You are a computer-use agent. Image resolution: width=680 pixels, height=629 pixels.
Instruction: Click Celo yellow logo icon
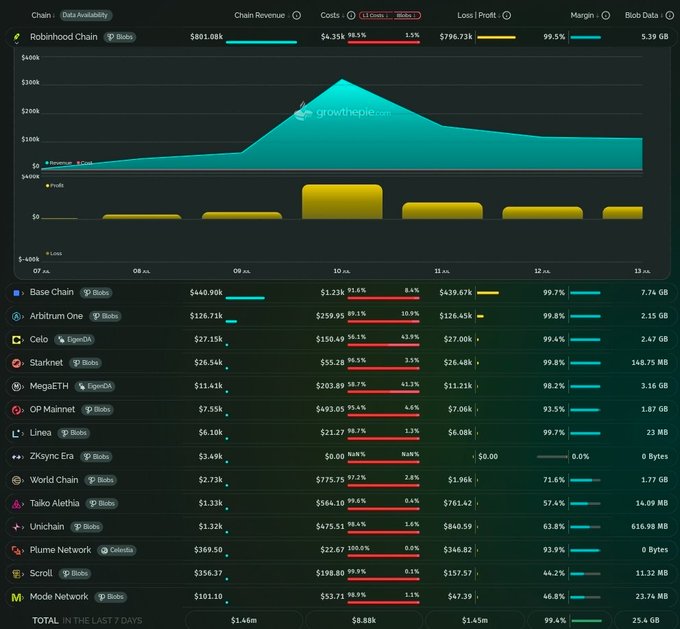(16, 340)
